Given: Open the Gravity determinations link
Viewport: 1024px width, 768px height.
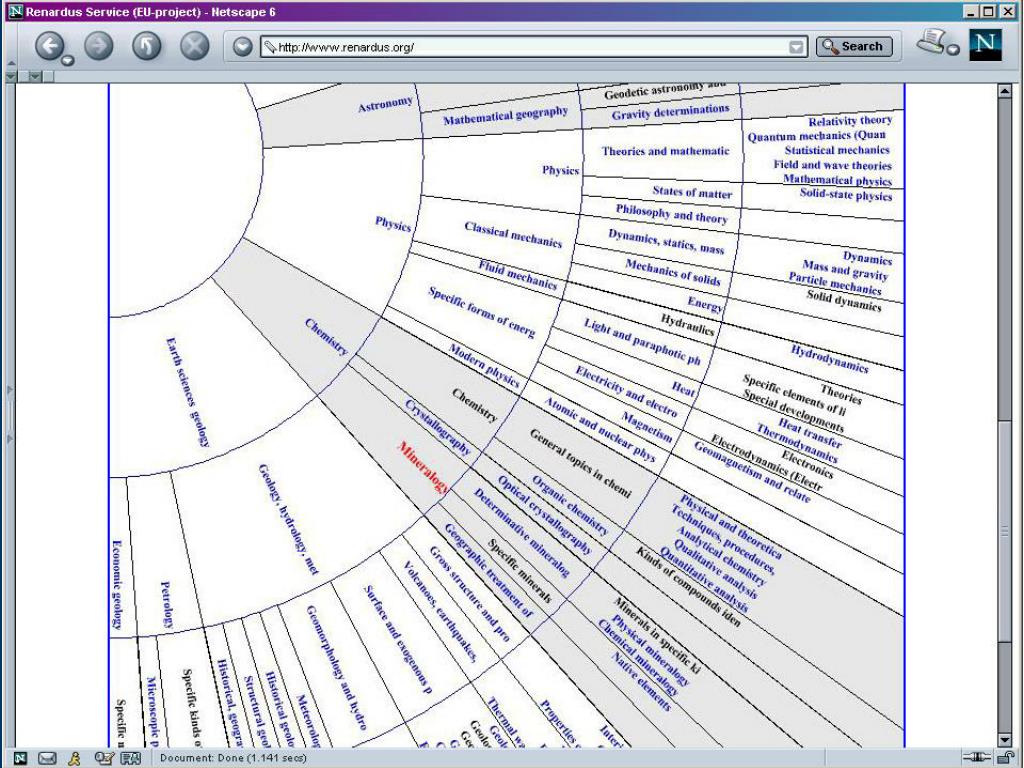Looking at the screenshot, I should tap(671, 112).
